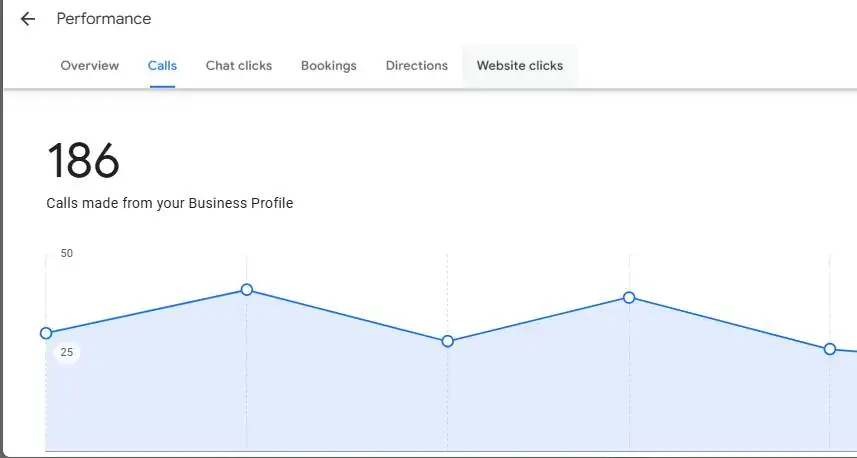
Task: Select the highest data point on the chart
Action: click(246, 290)
